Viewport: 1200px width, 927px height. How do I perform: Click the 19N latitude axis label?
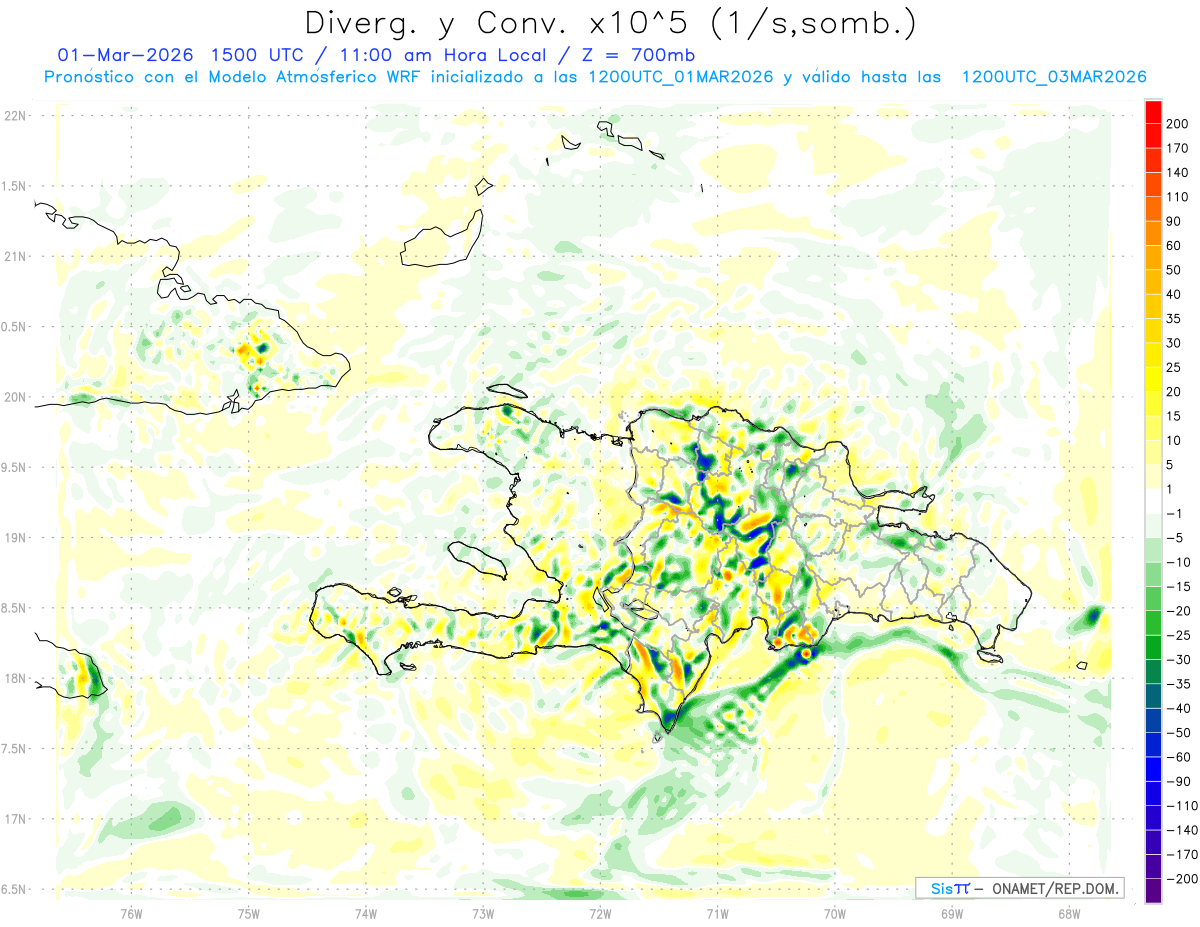pyautogui.click(x=14, y=538)
